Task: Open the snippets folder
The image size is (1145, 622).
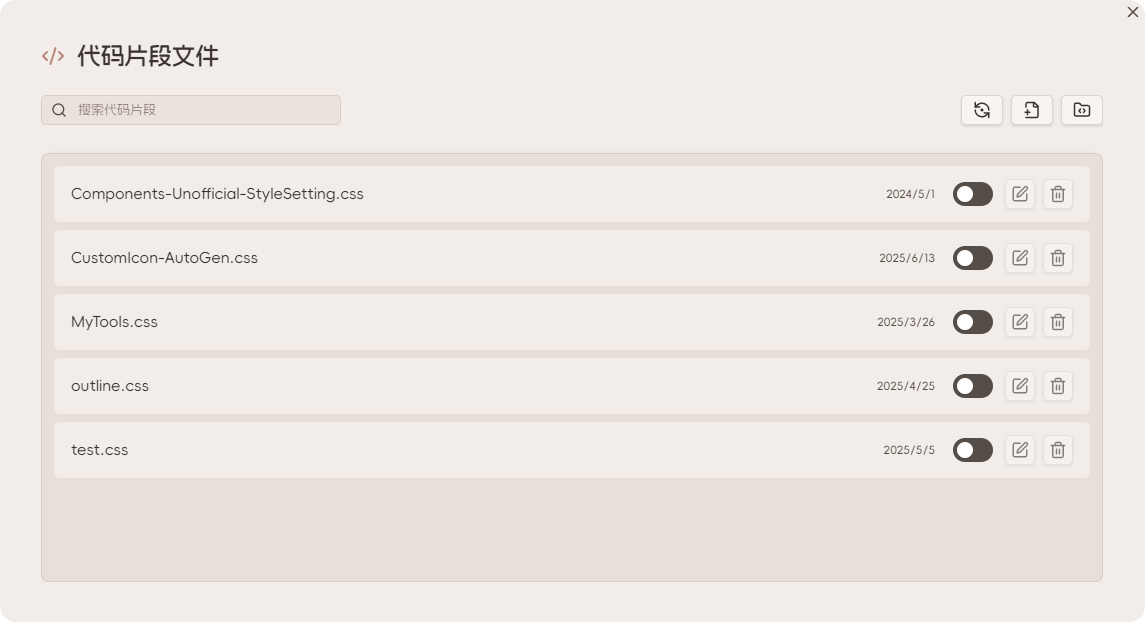Action: [1082, 110]
